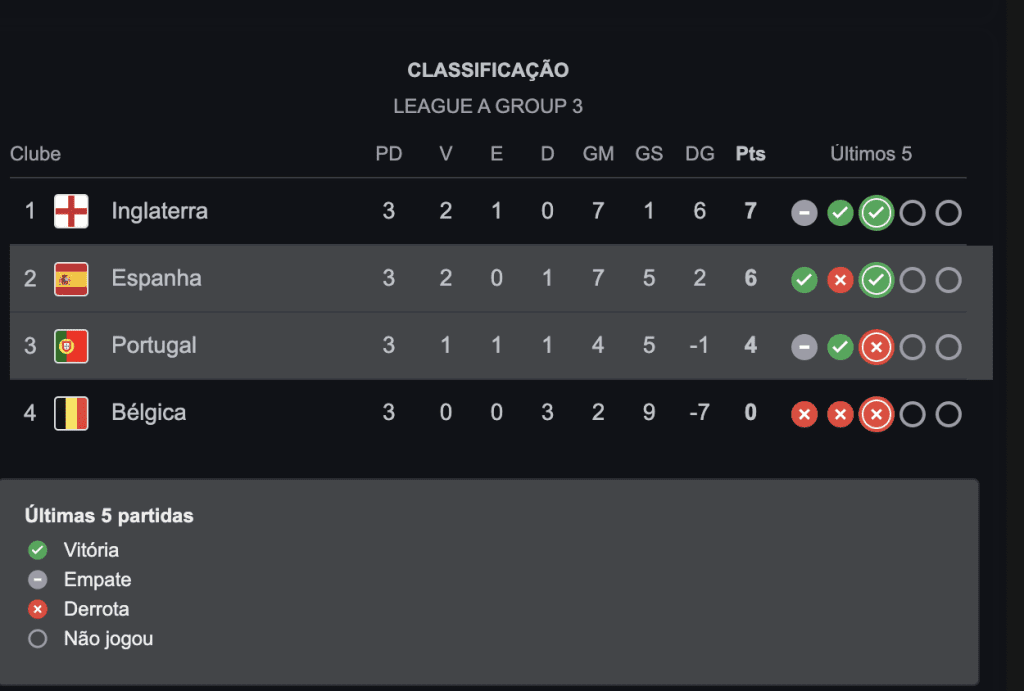Click Bélgica's highlighted latest loss icon

tap(876, 414)
